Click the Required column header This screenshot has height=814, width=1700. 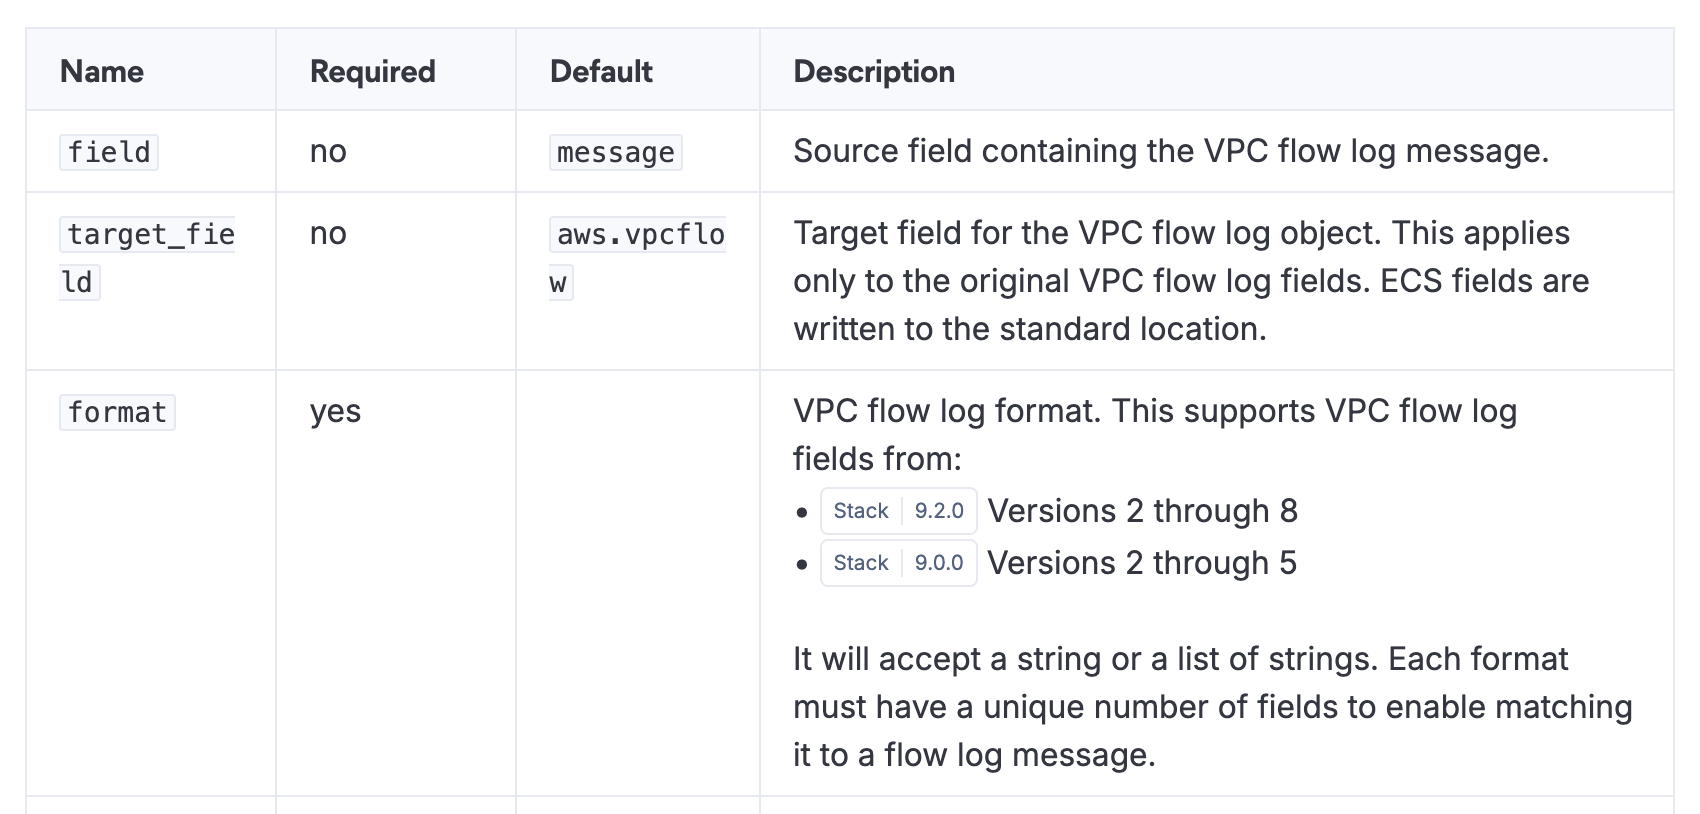pyautogui.click(x=372, y=71)
